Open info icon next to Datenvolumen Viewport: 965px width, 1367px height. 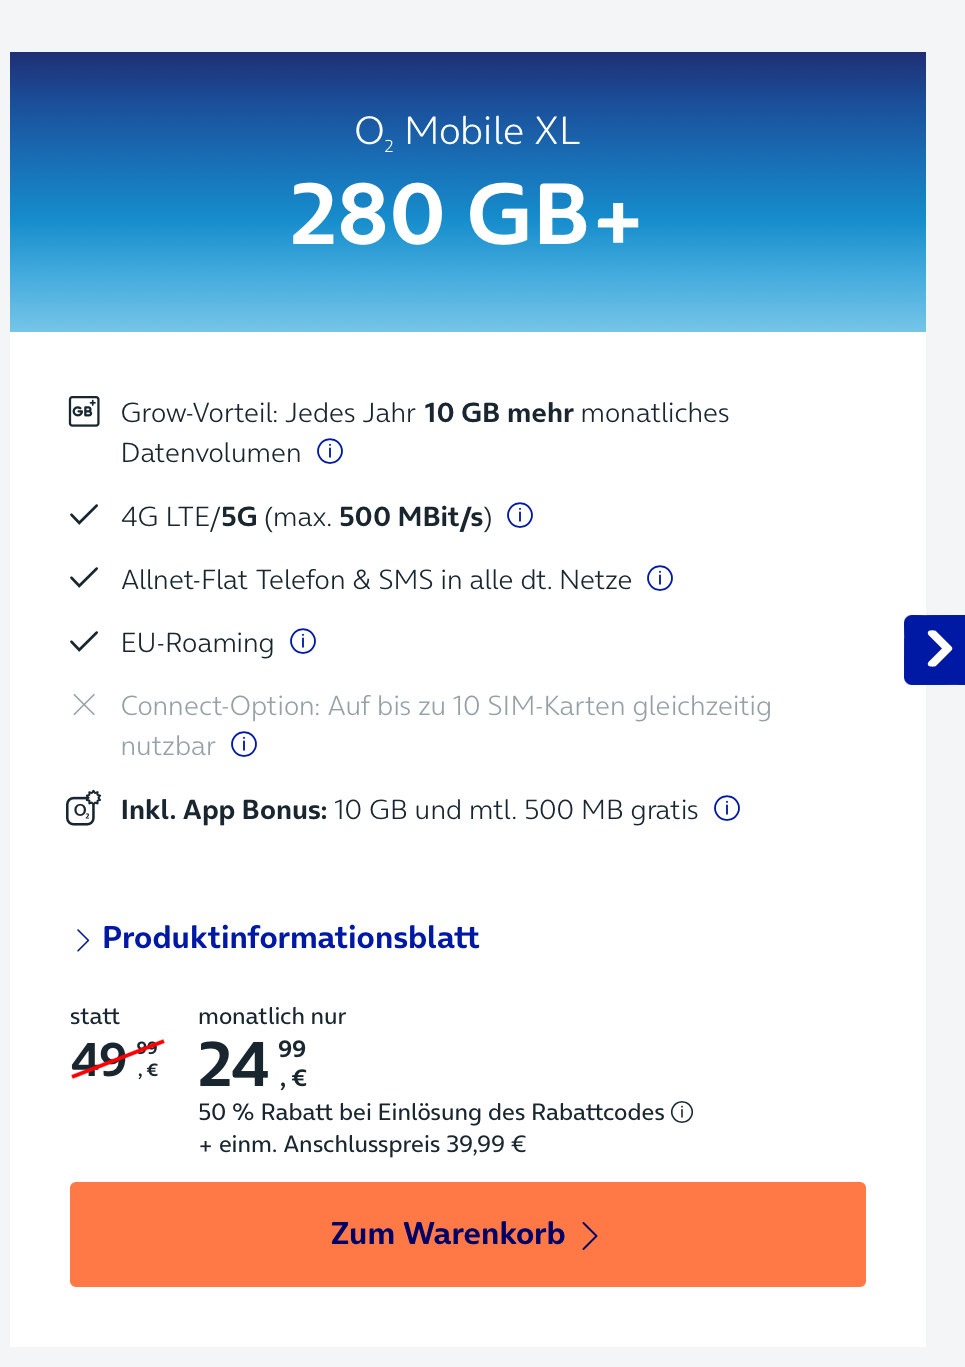330,452
